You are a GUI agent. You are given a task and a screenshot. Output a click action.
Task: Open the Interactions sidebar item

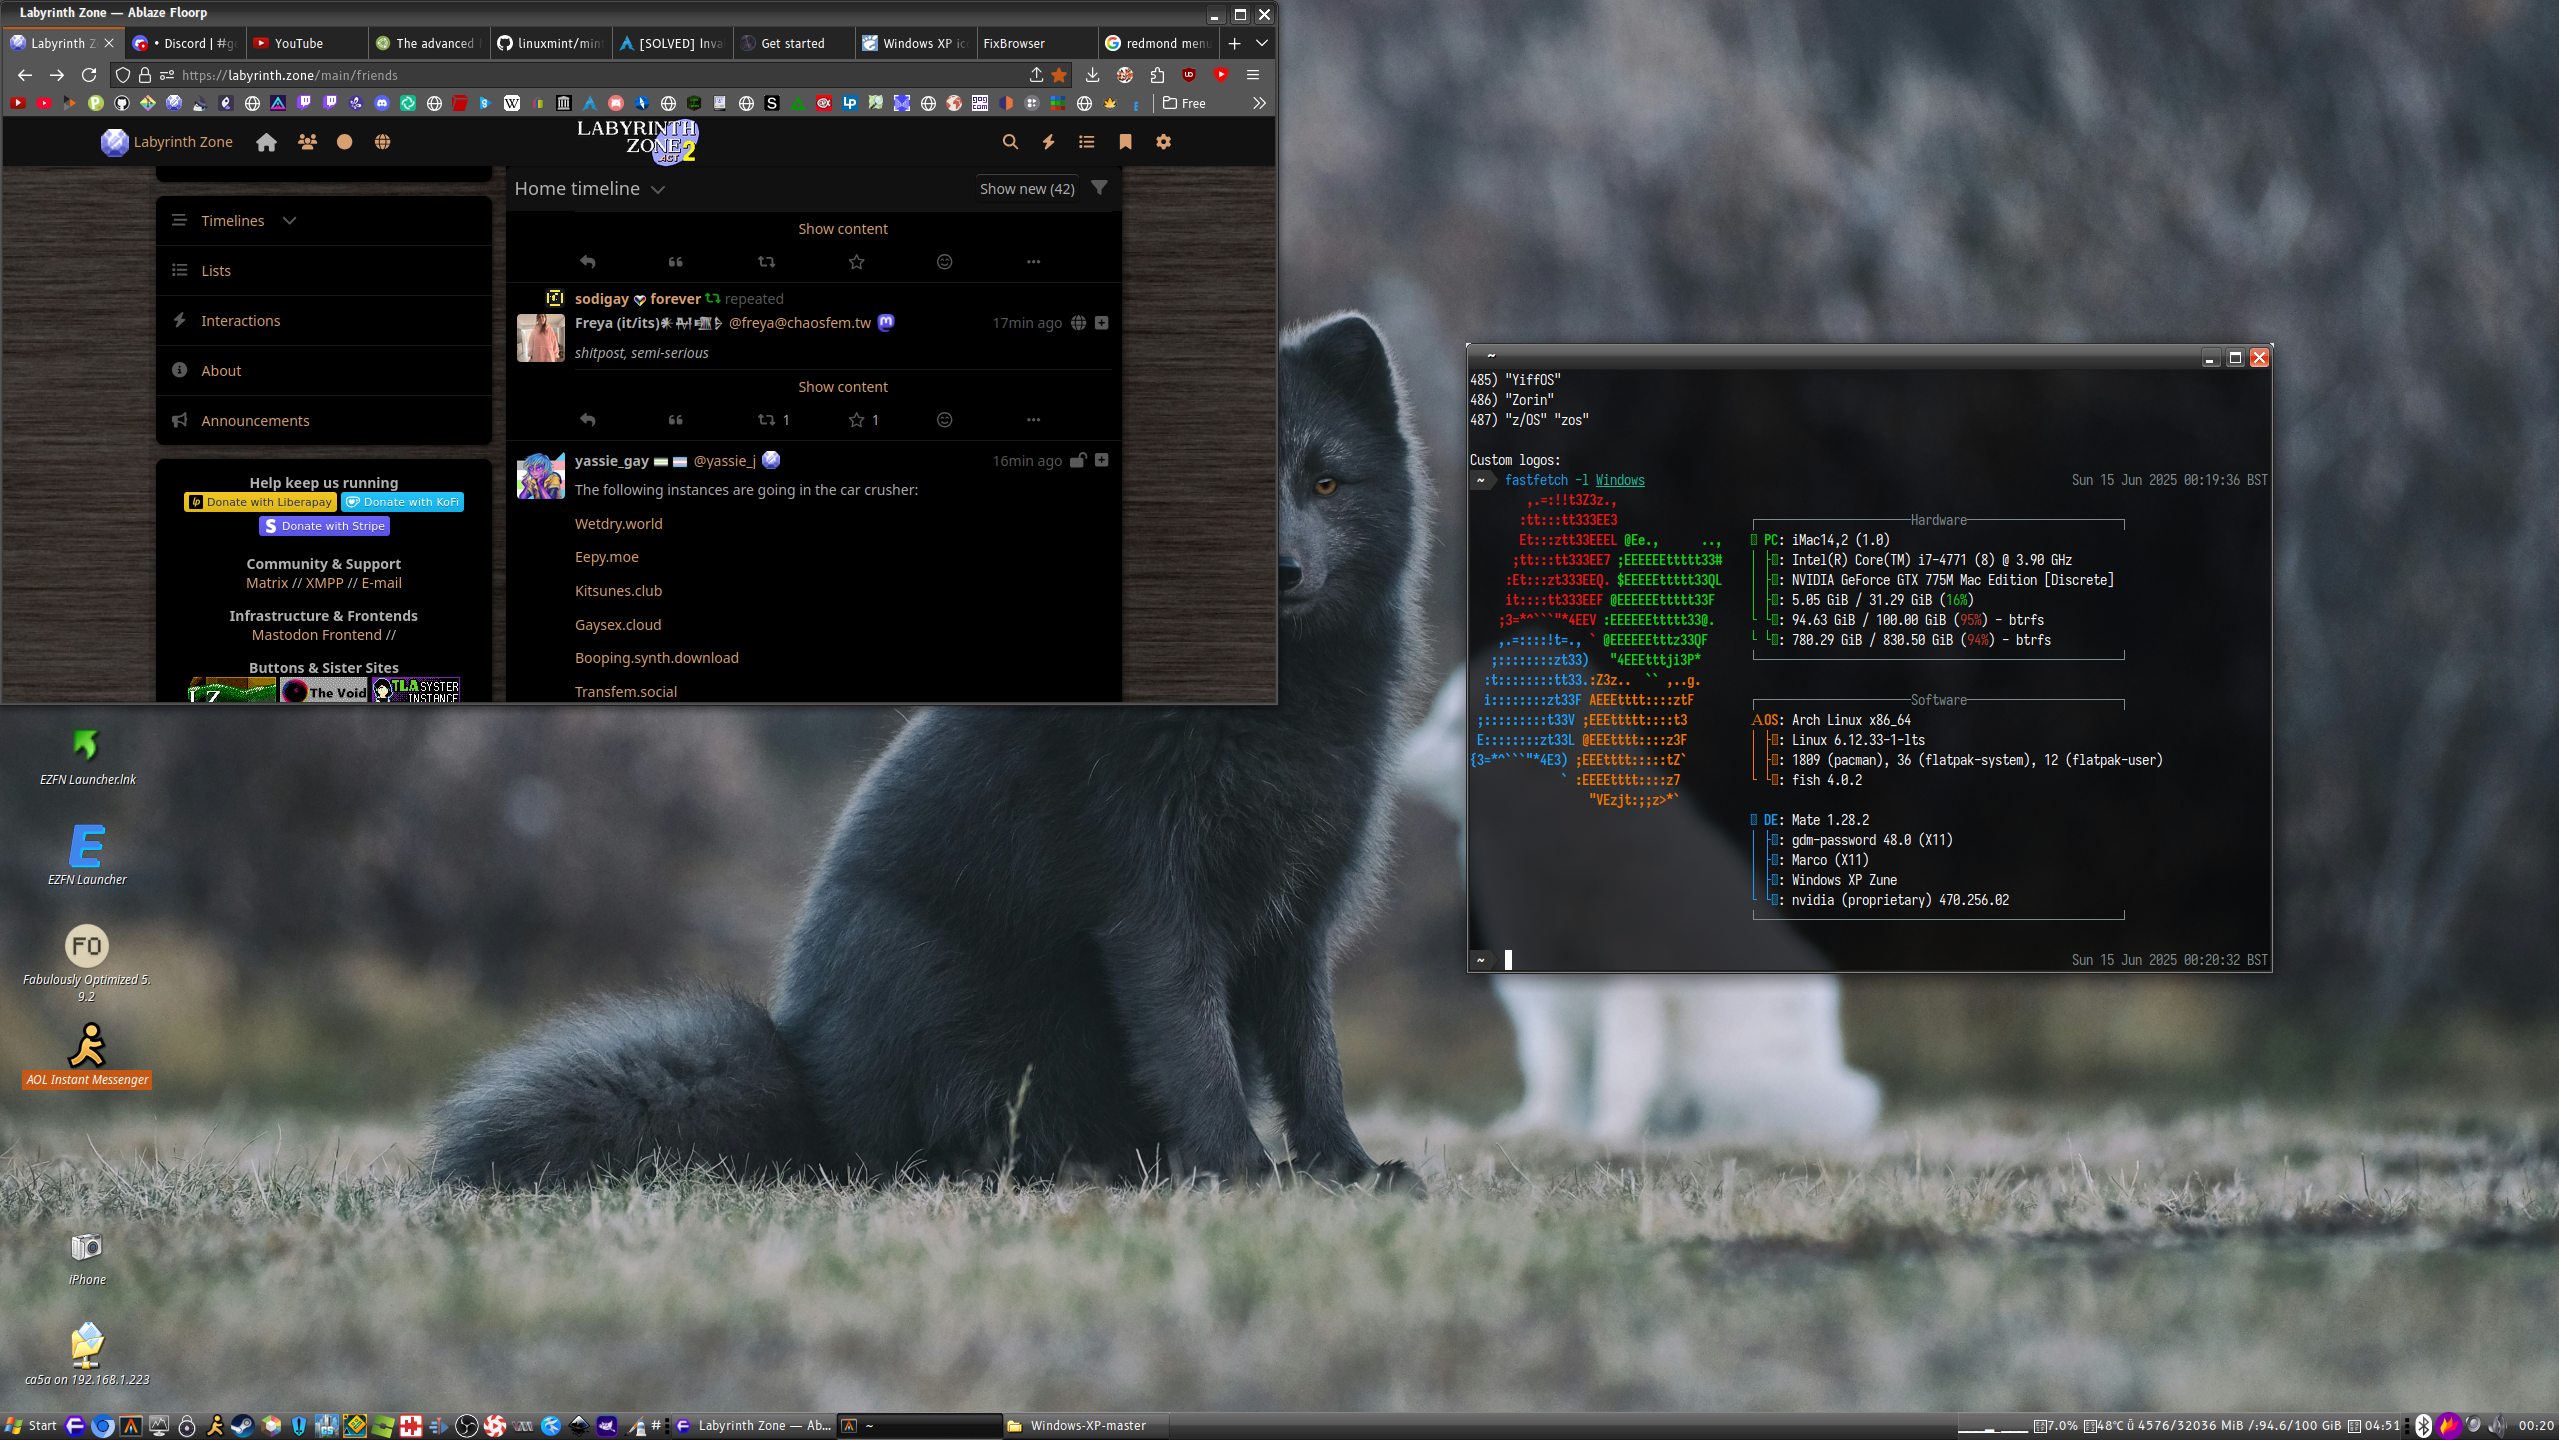tap(240, 320)
